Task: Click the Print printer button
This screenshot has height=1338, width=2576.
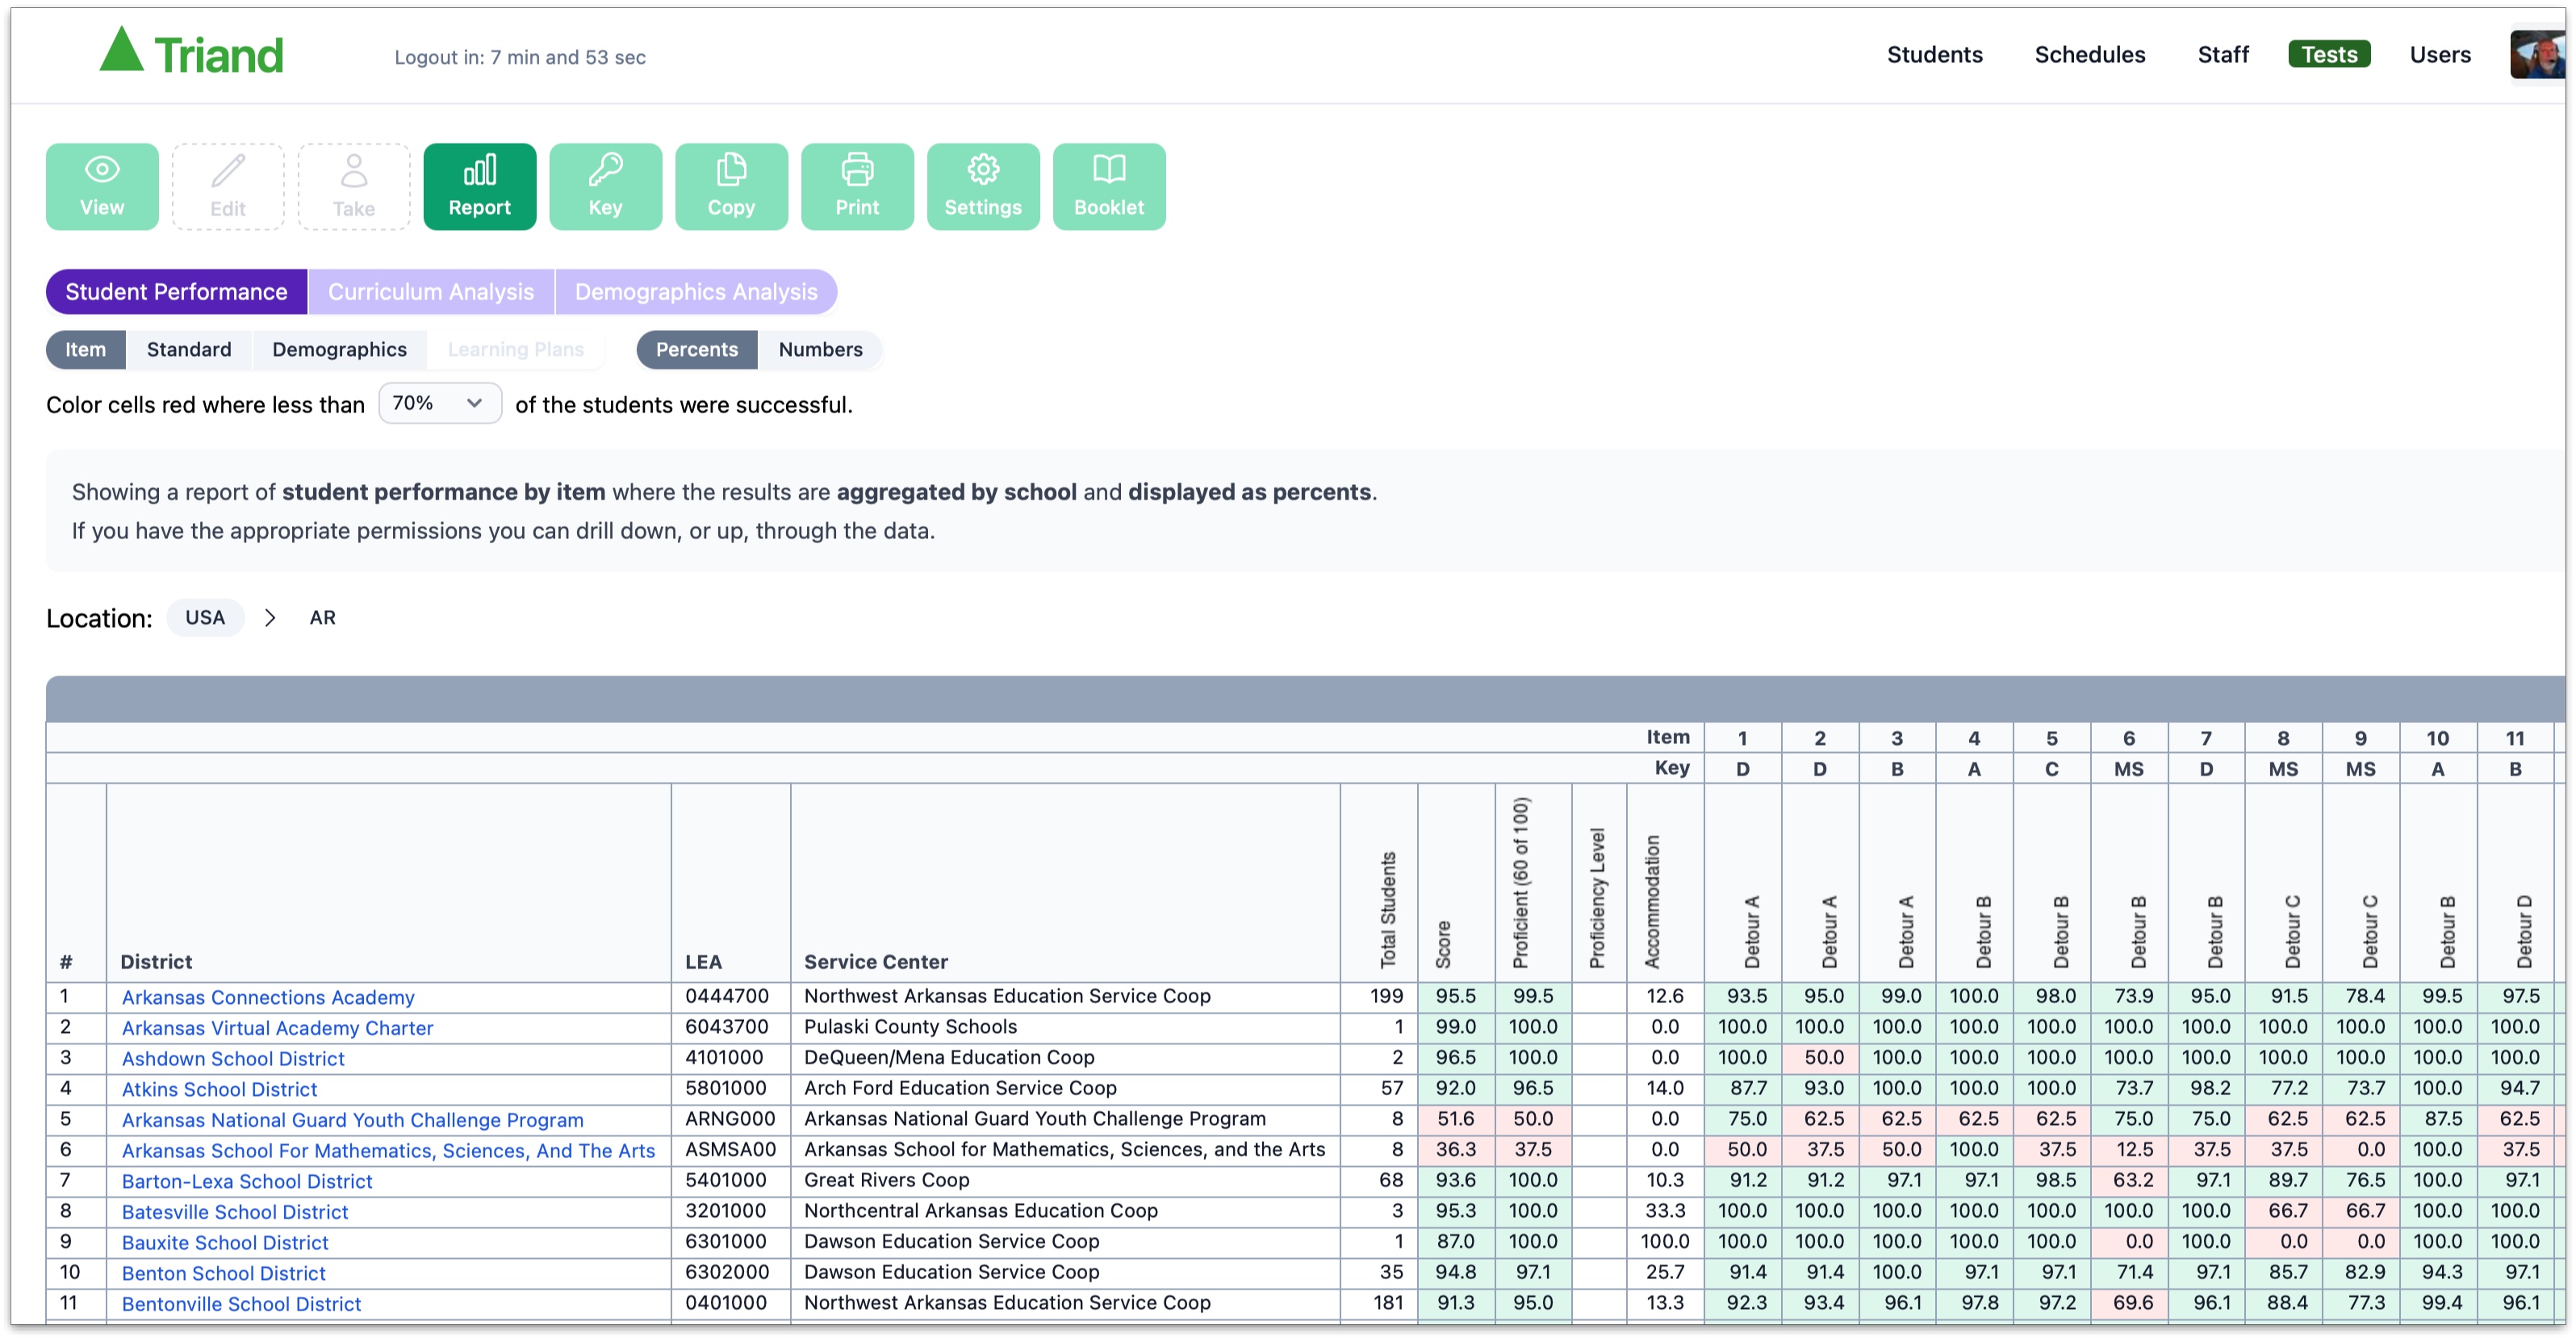Action: click(858, 186)
